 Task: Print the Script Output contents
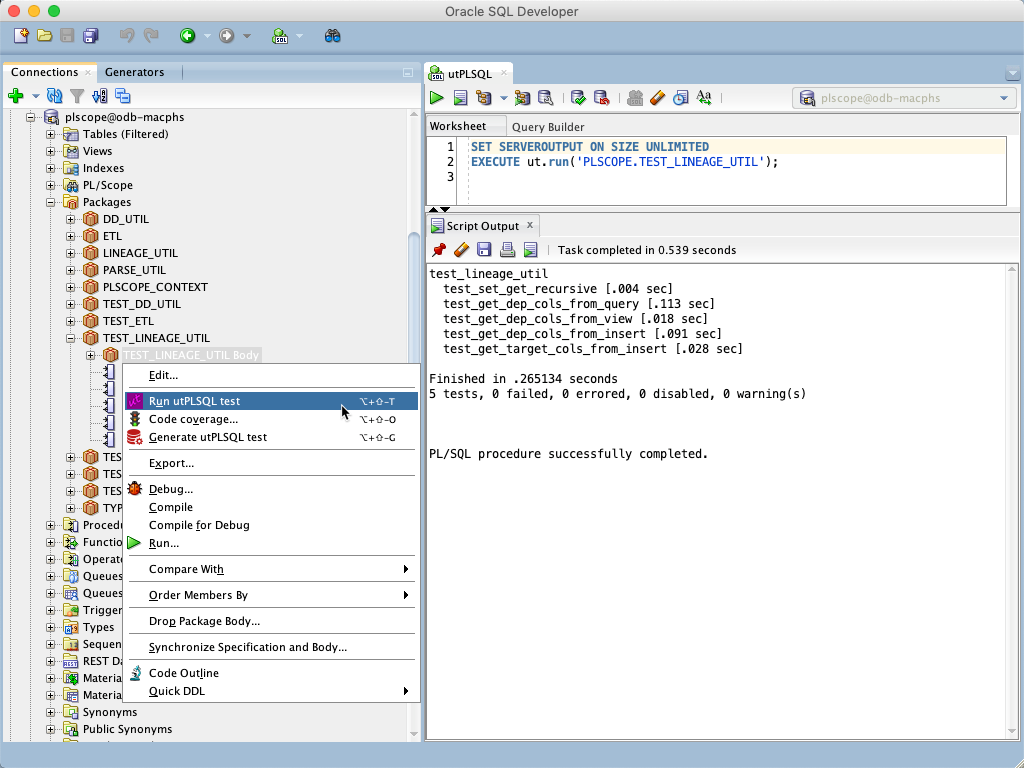[507, 249]
